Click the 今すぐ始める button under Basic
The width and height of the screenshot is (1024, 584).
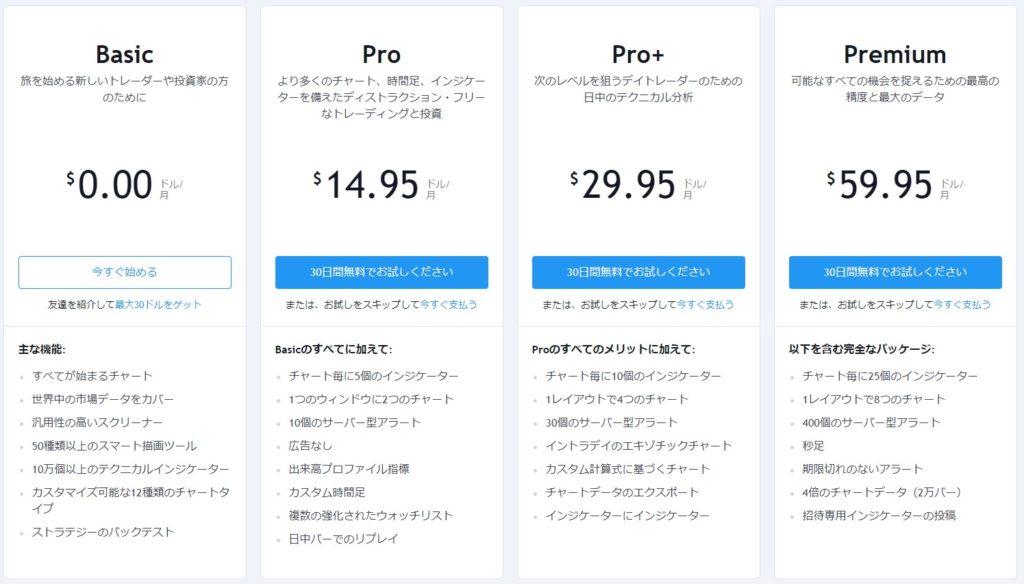coord(125,272)
